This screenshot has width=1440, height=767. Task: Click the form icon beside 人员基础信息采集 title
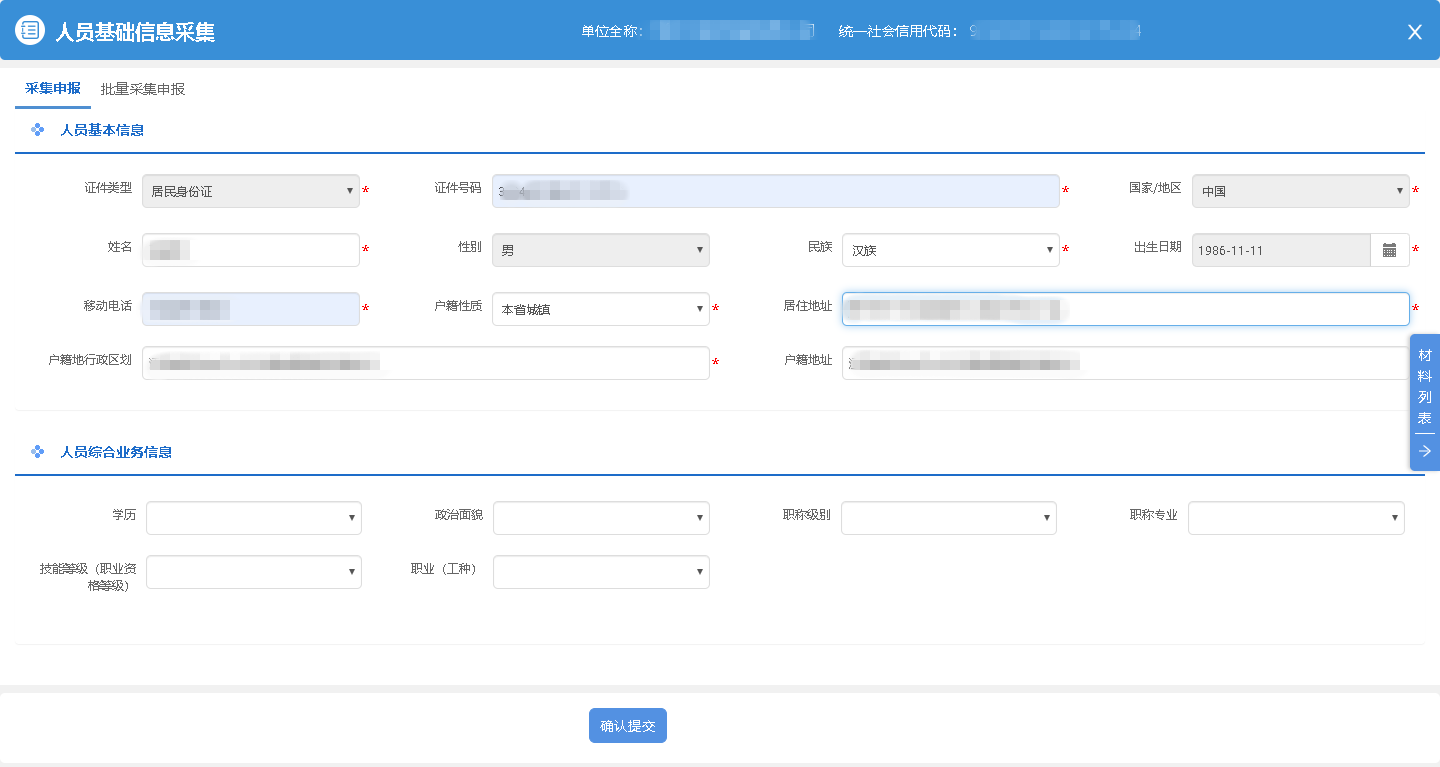coord(31,31)
